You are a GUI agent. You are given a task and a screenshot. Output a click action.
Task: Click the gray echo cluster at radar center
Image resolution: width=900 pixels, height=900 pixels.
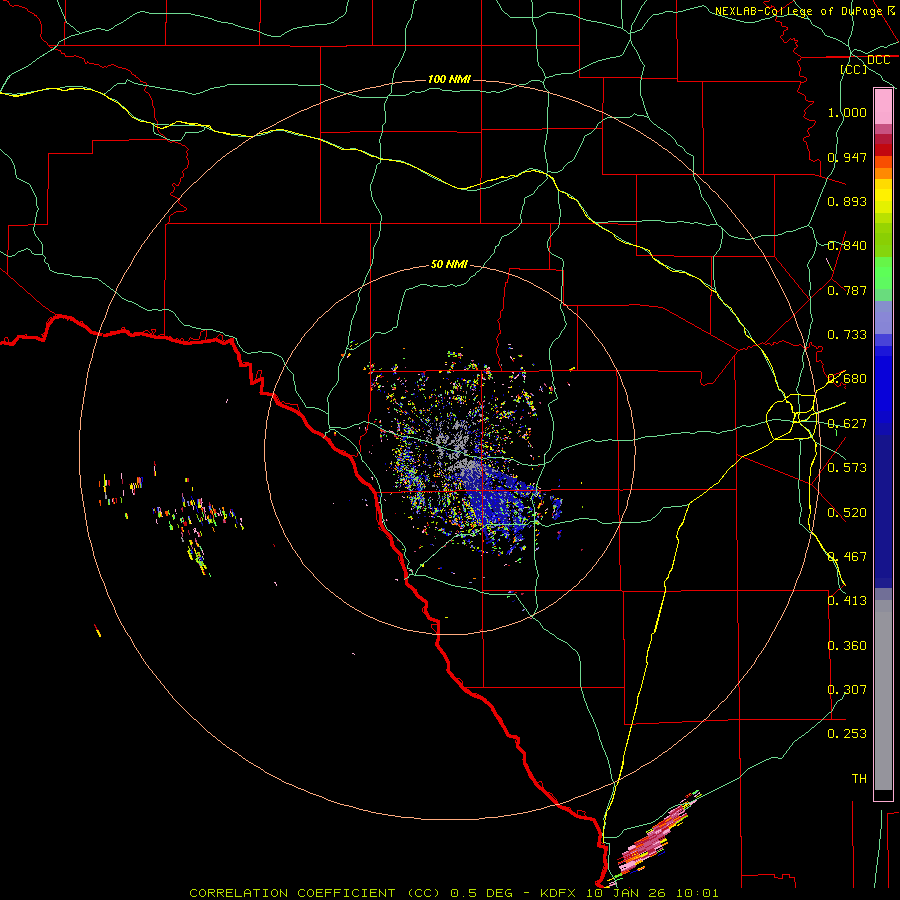point(459,445)
